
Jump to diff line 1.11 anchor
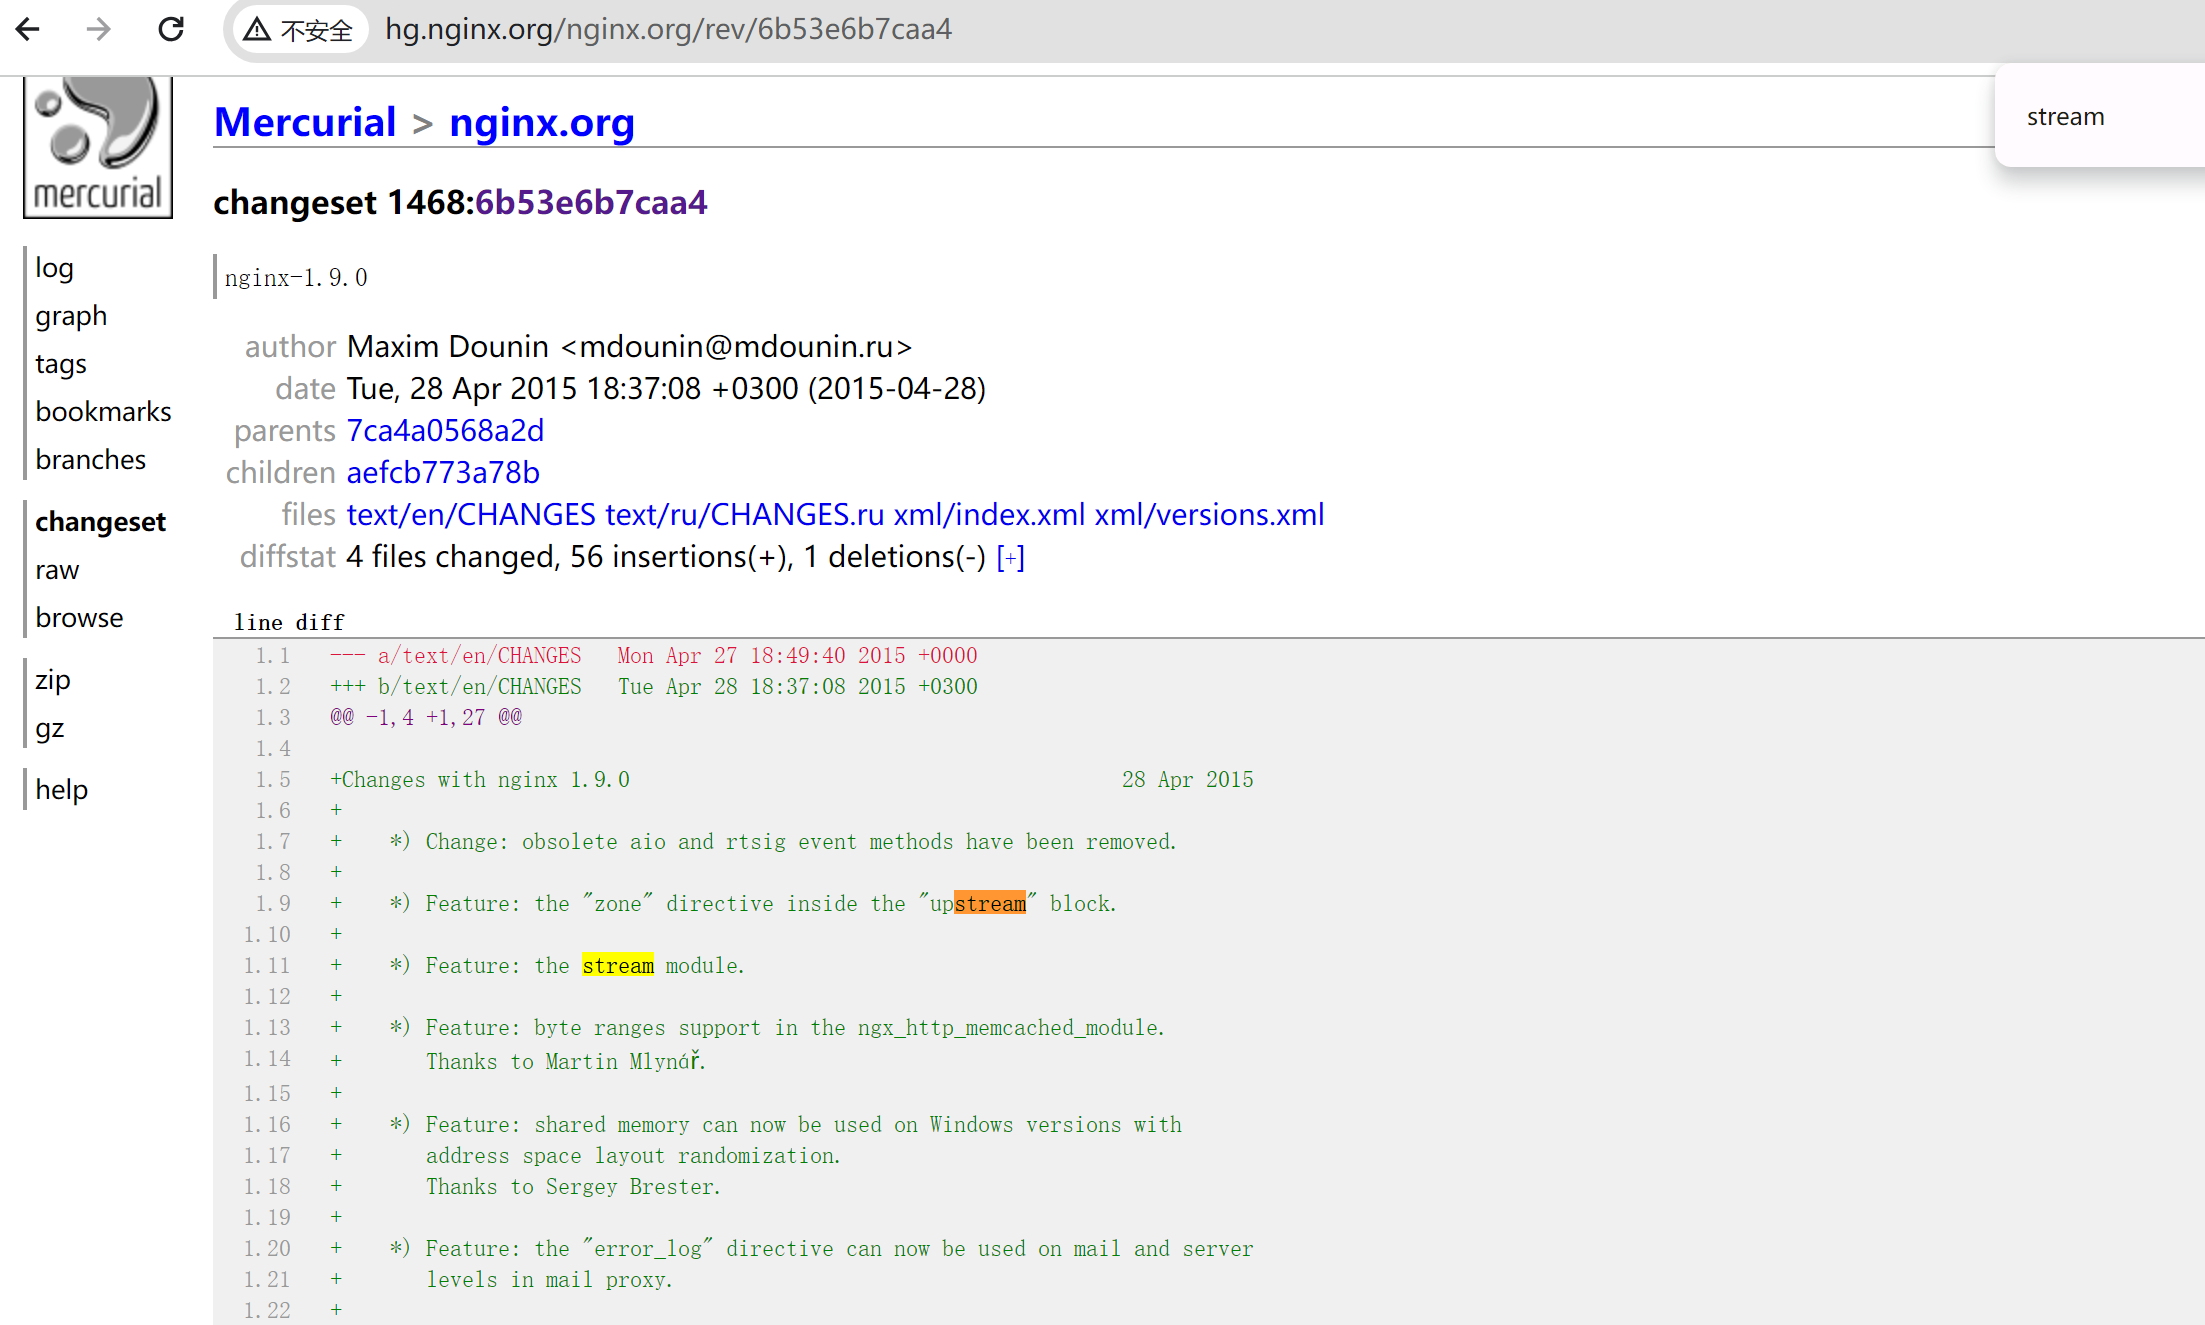click(267, 965)
